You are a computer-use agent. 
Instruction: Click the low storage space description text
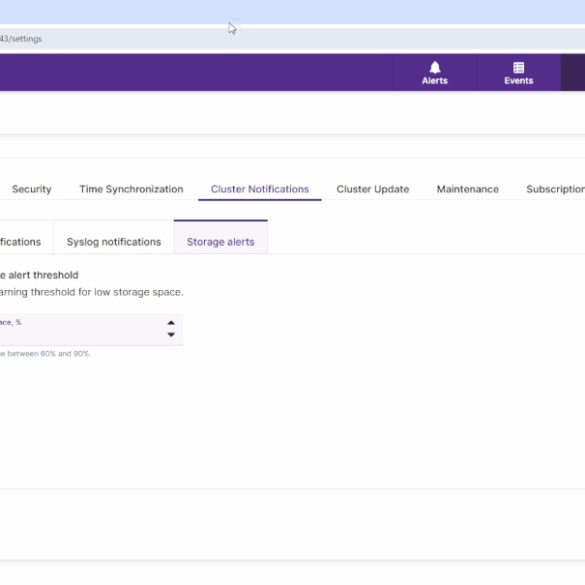coord(91,292)
